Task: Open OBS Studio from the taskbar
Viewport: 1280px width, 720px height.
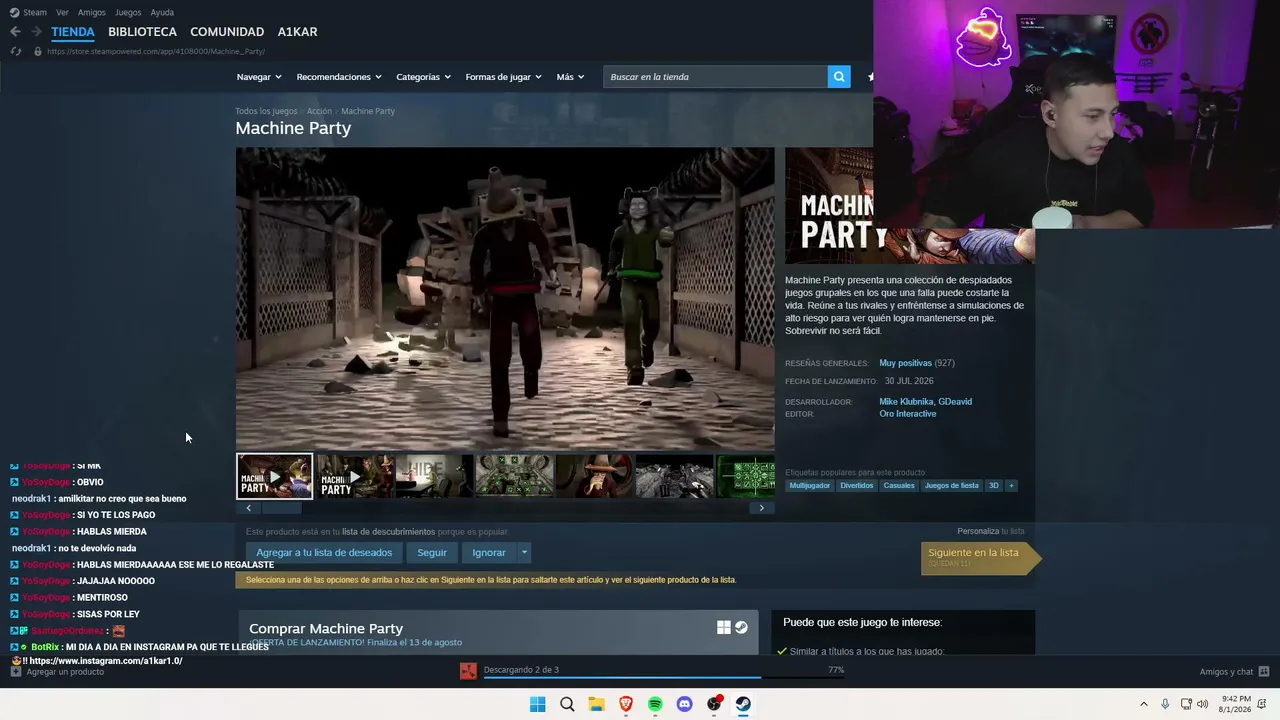Action: (714, 704)
